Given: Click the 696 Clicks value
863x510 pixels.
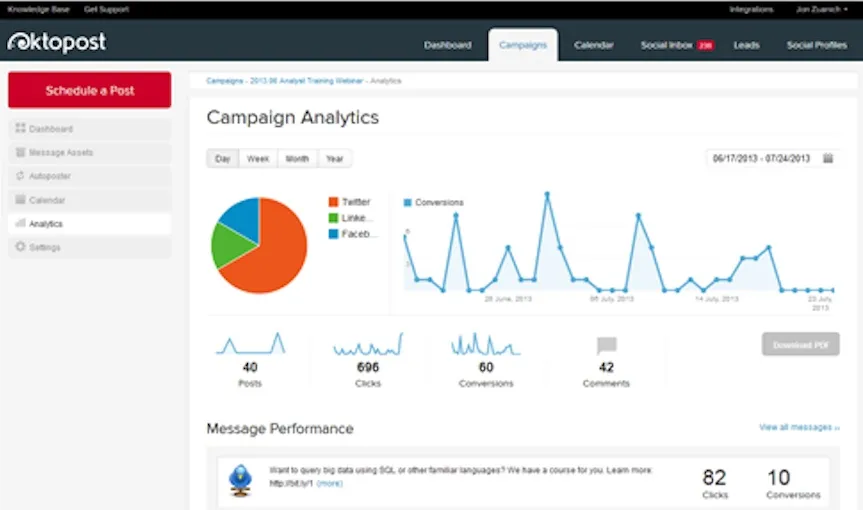Looking at the screenshot, I should [x=368, y=367].
